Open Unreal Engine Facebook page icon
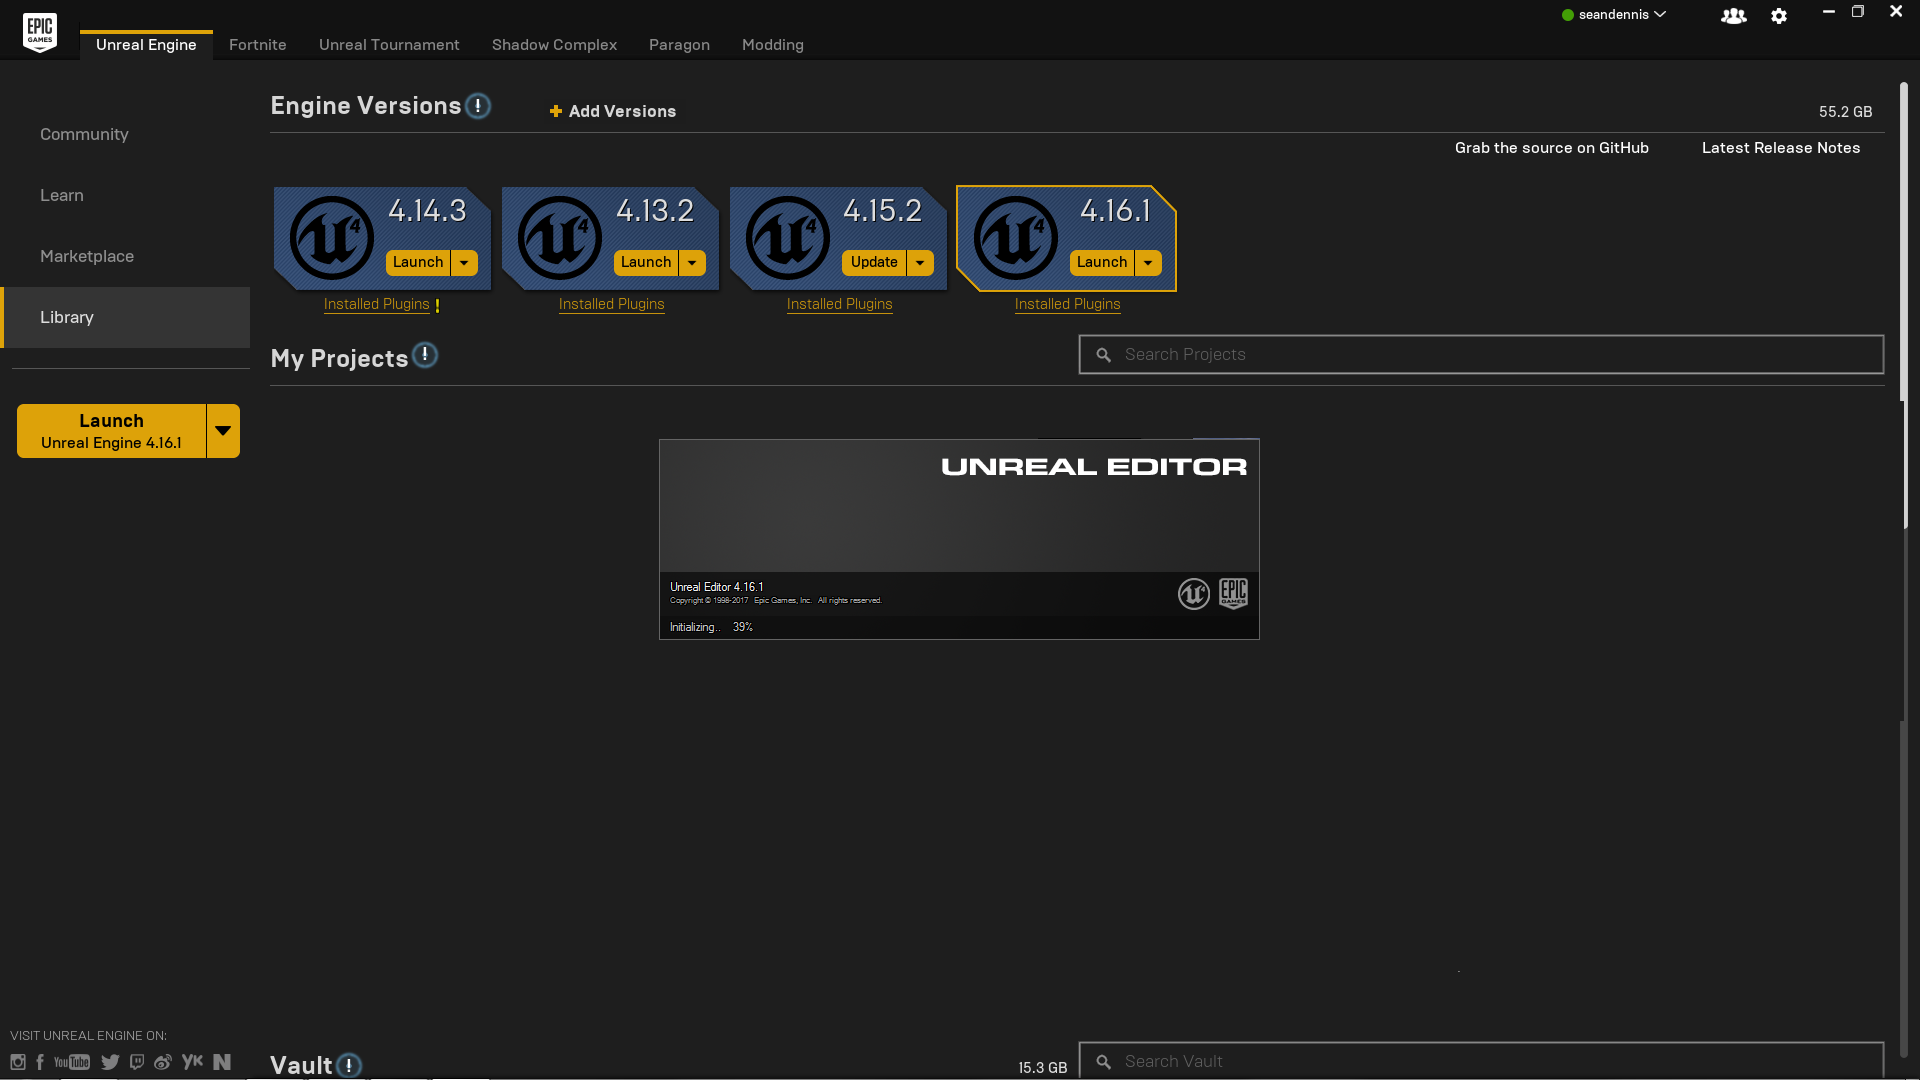The image size is (1920, 1080). (x=40, y=1062)
